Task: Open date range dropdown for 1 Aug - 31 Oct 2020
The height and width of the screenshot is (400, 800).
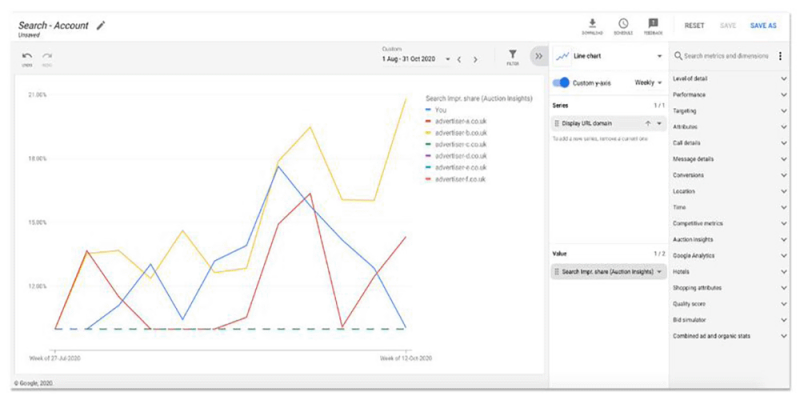Action: click(x=447, y=59)
